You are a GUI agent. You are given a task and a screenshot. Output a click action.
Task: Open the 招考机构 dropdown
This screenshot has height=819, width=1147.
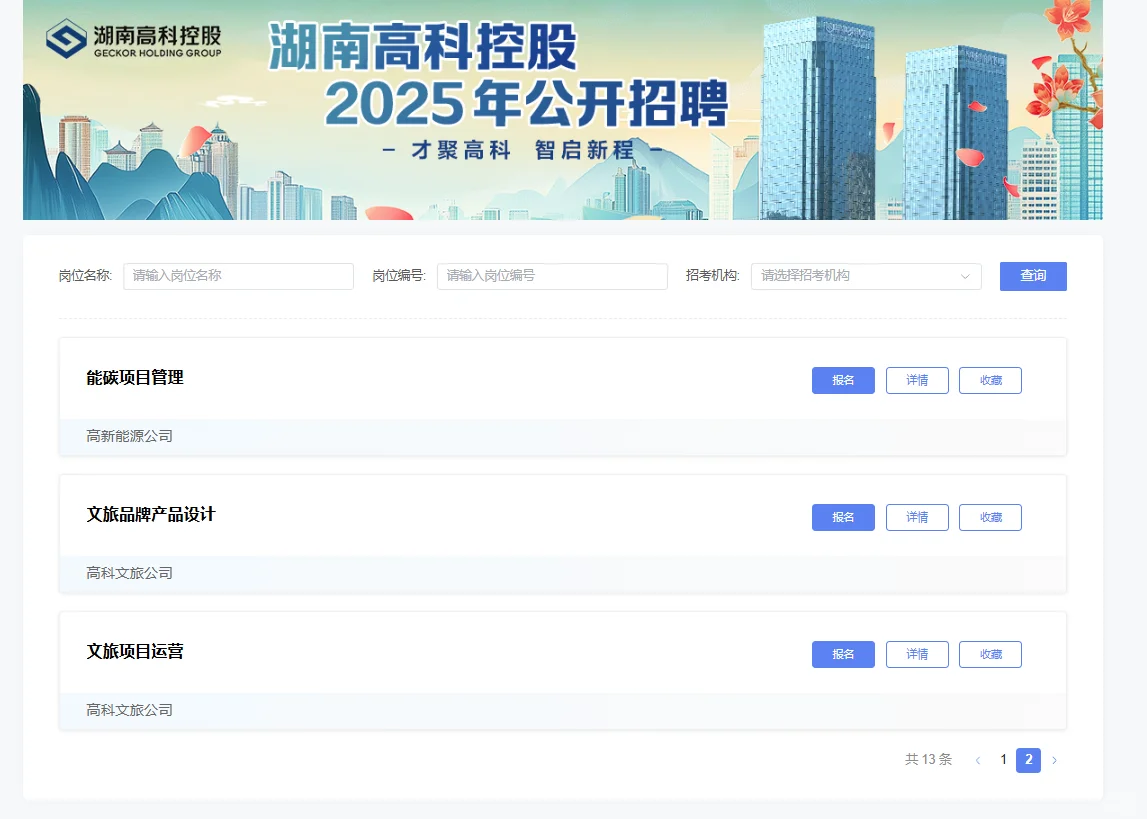[866, 276]
